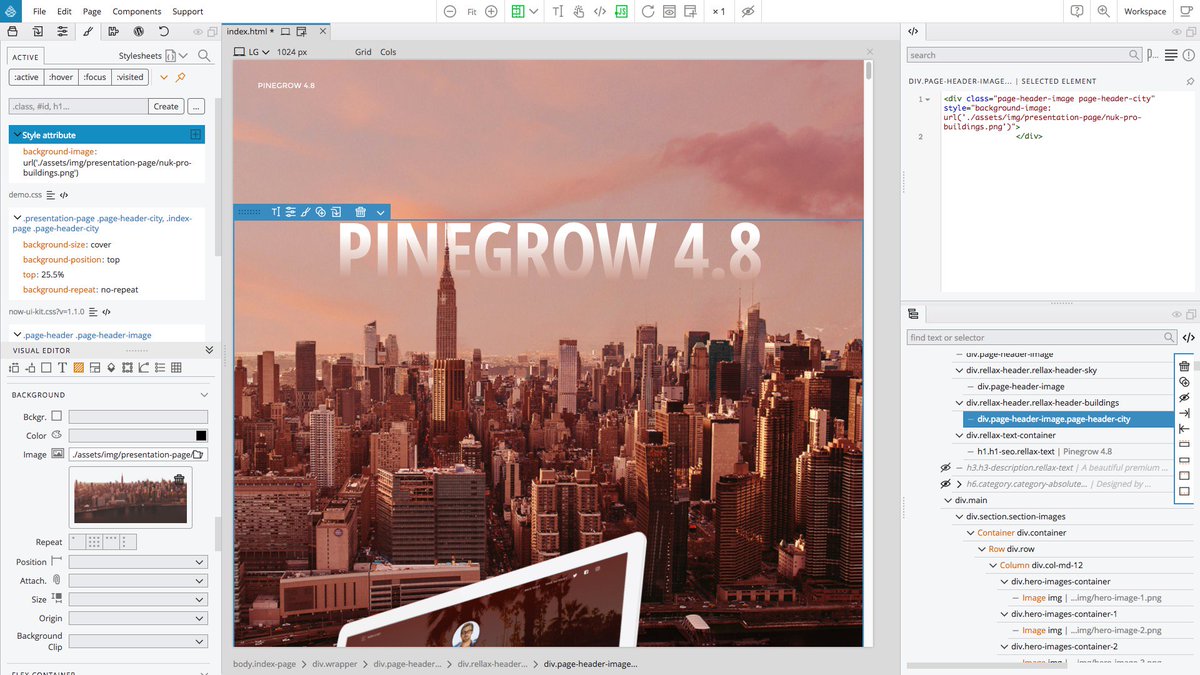This screenshot has height=675, width=1200.
Task: Click the coffee cup icon
Action: click(x=1186, y=11)
